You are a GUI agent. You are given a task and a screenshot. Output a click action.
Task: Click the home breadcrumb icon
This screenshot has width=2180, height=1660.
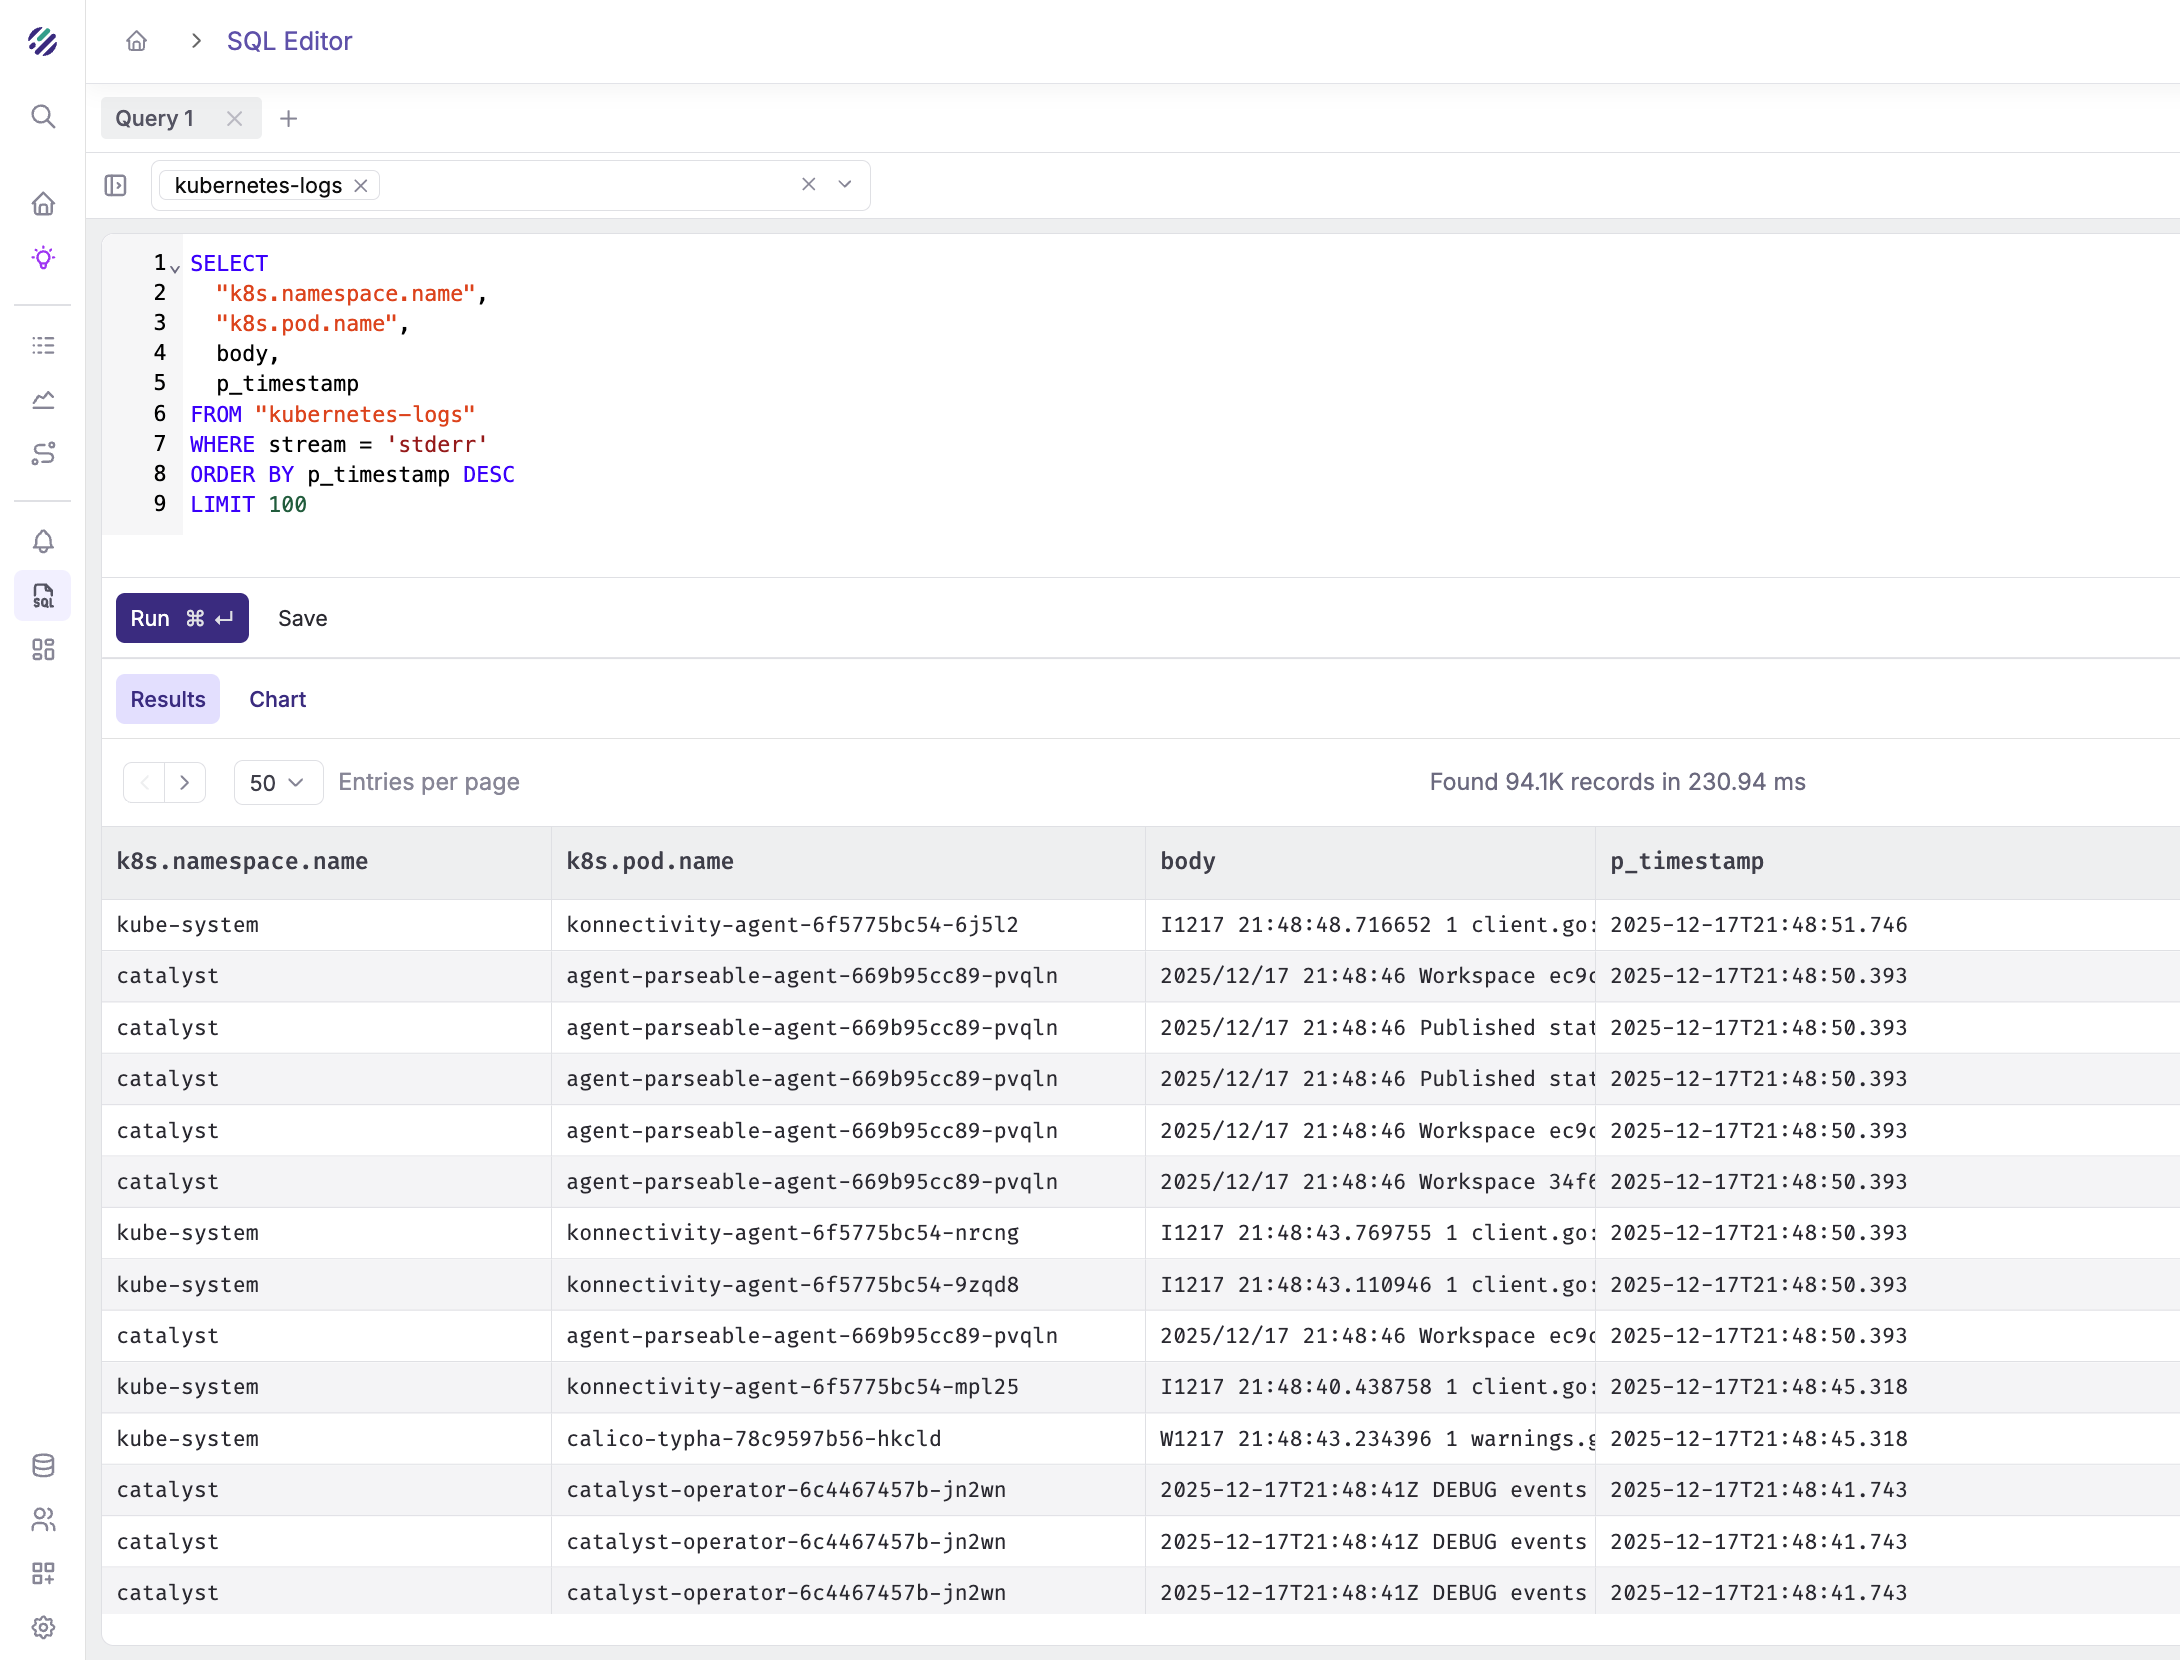point(137,41)
